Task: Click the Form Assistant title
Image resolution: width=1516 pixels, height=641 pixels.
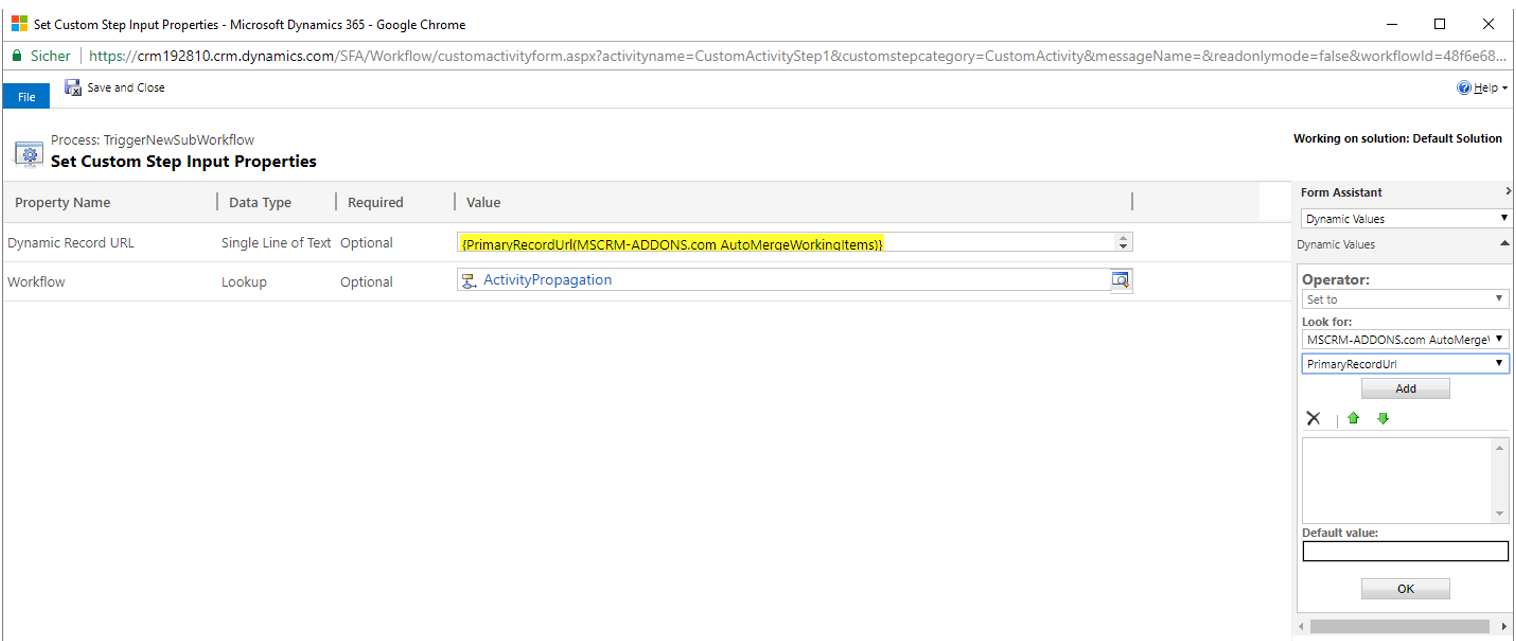Action: pos(1341,192)
